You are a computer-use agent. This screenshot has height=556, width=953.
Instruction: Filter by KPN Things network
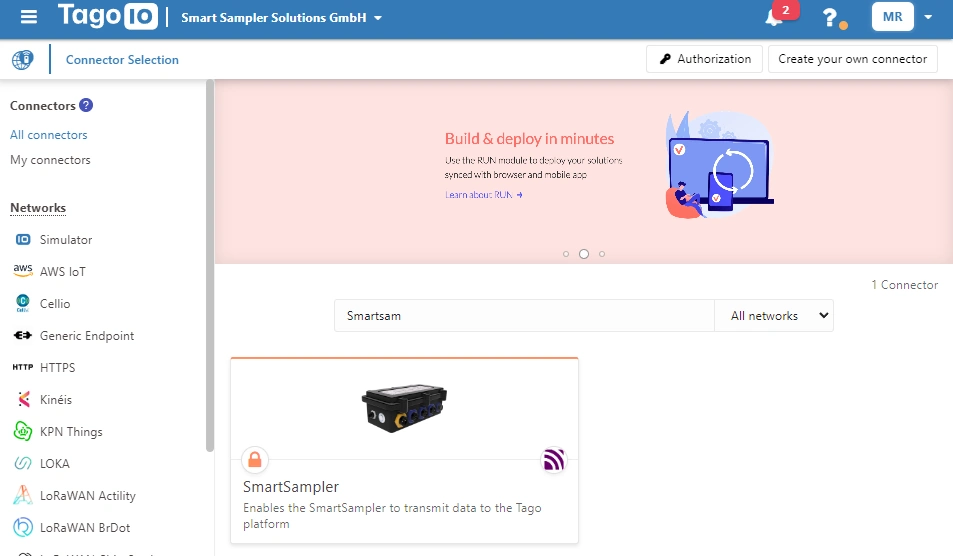71,431
